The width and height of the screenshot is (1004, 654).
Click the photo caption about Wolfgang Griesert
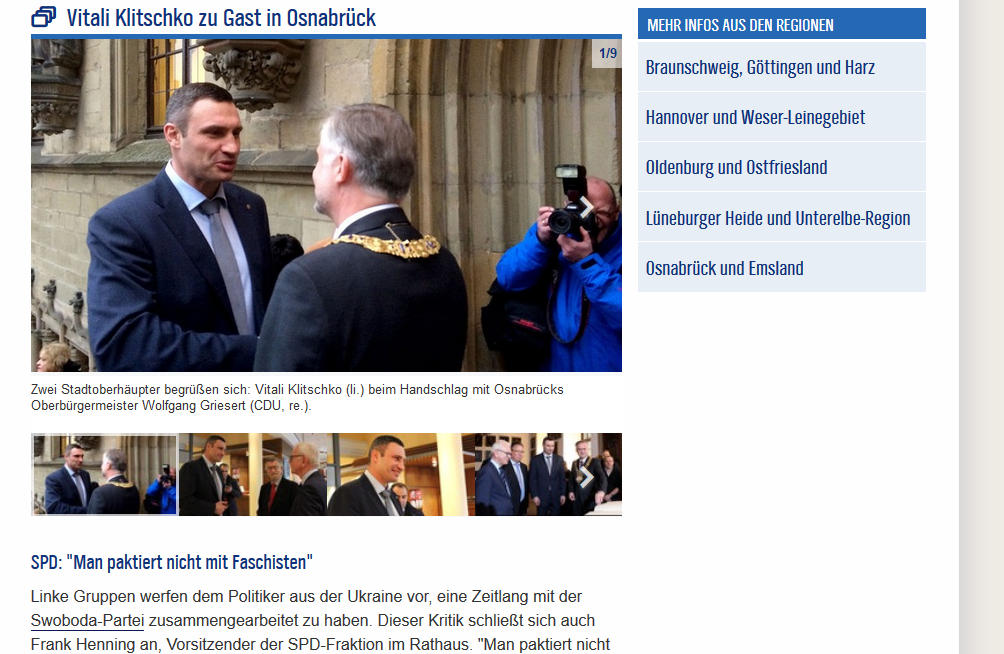[x=297, y=397]
